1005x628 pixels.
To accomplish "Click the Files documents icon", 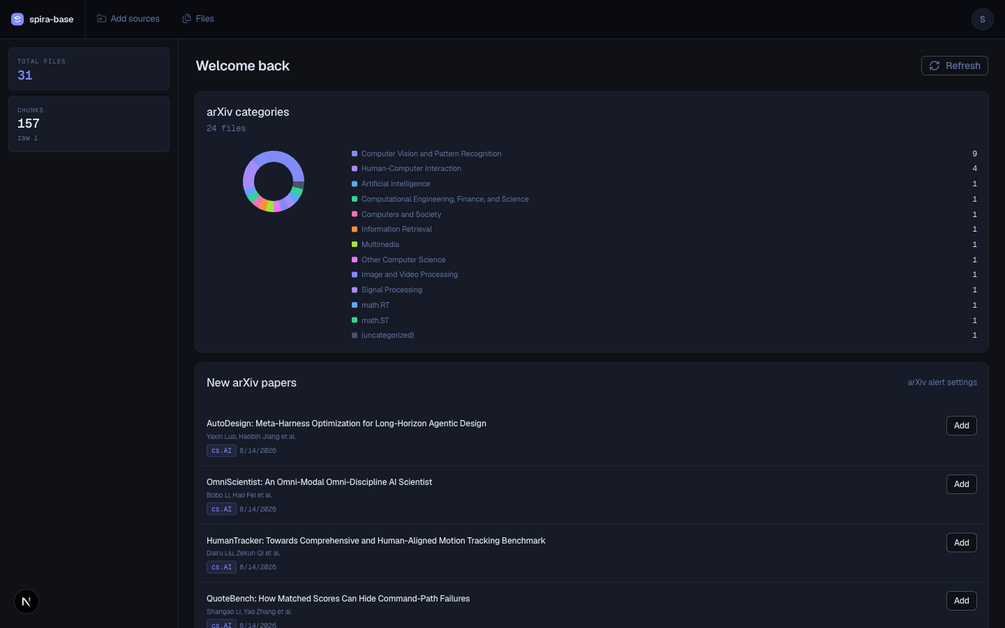I will click(x=187, y=19).
